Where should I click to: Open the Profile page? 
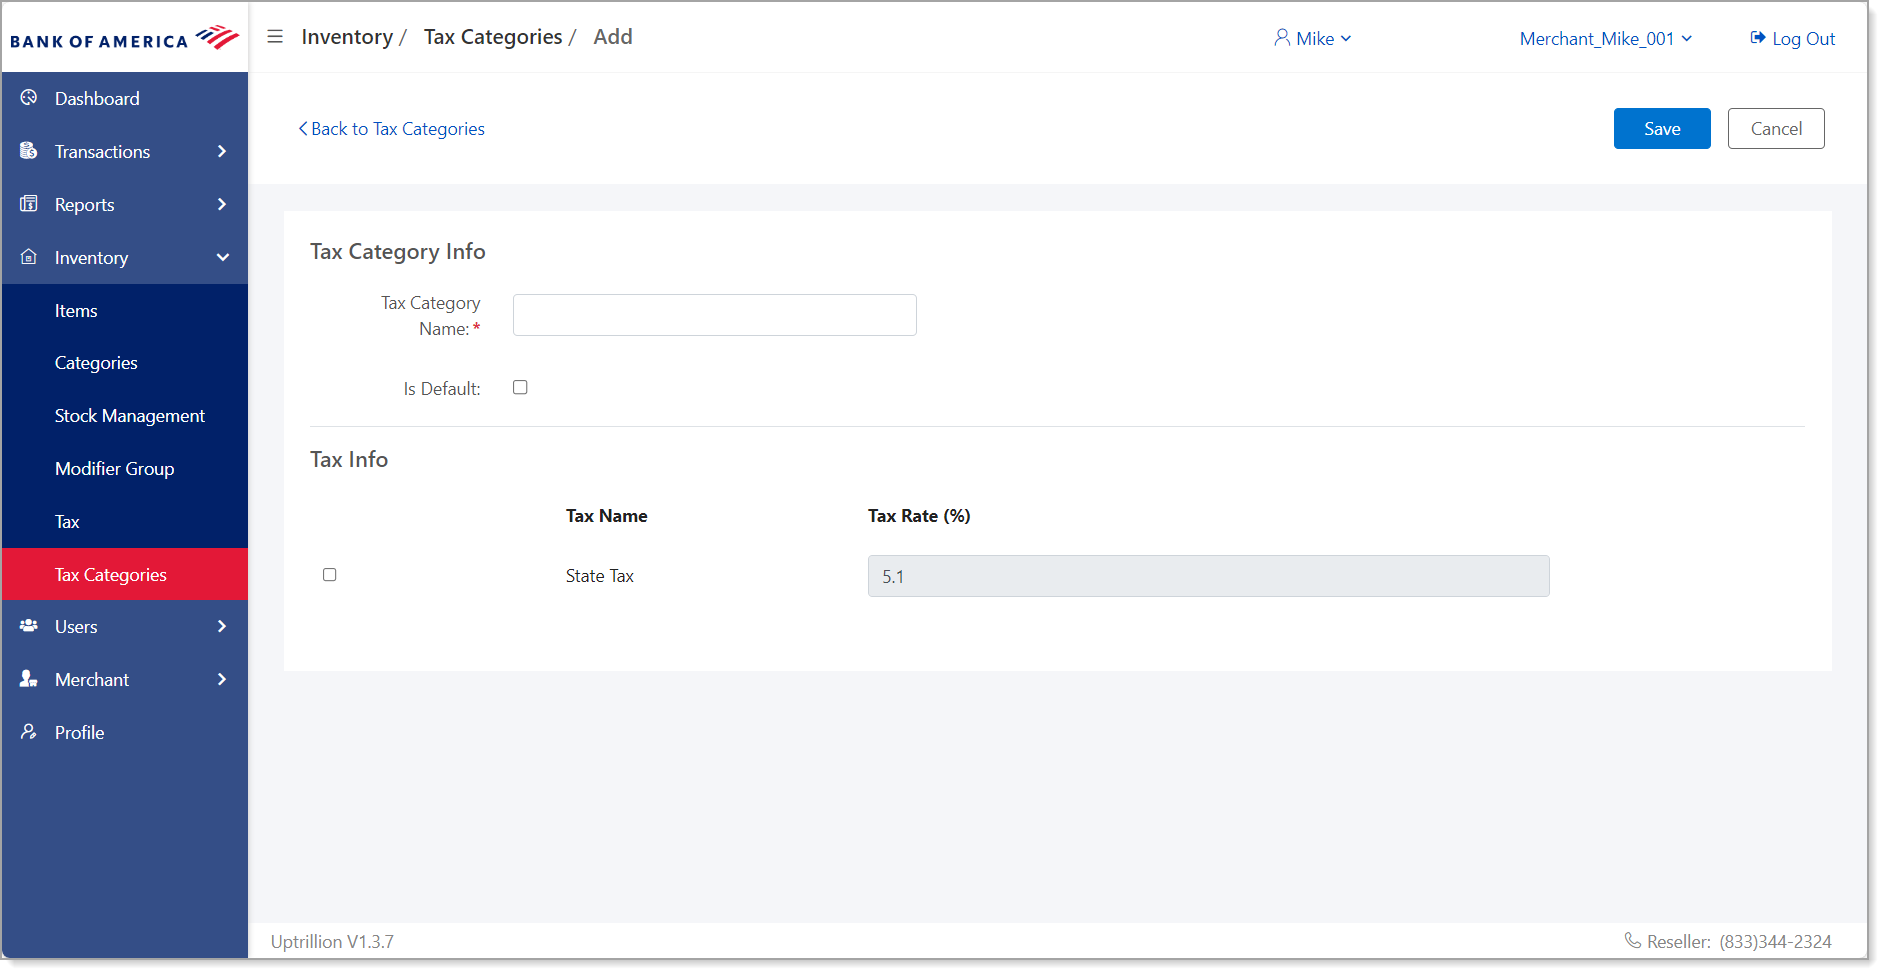(125, 732)
